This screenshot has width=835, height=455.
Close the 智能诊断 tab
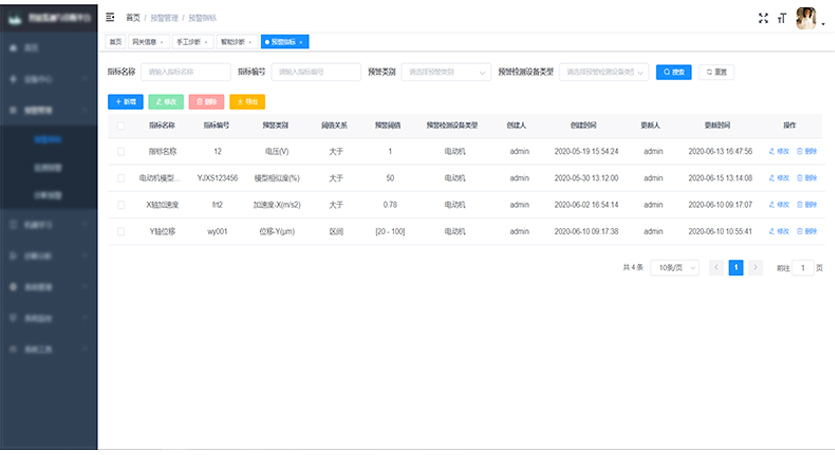point(250,42)
